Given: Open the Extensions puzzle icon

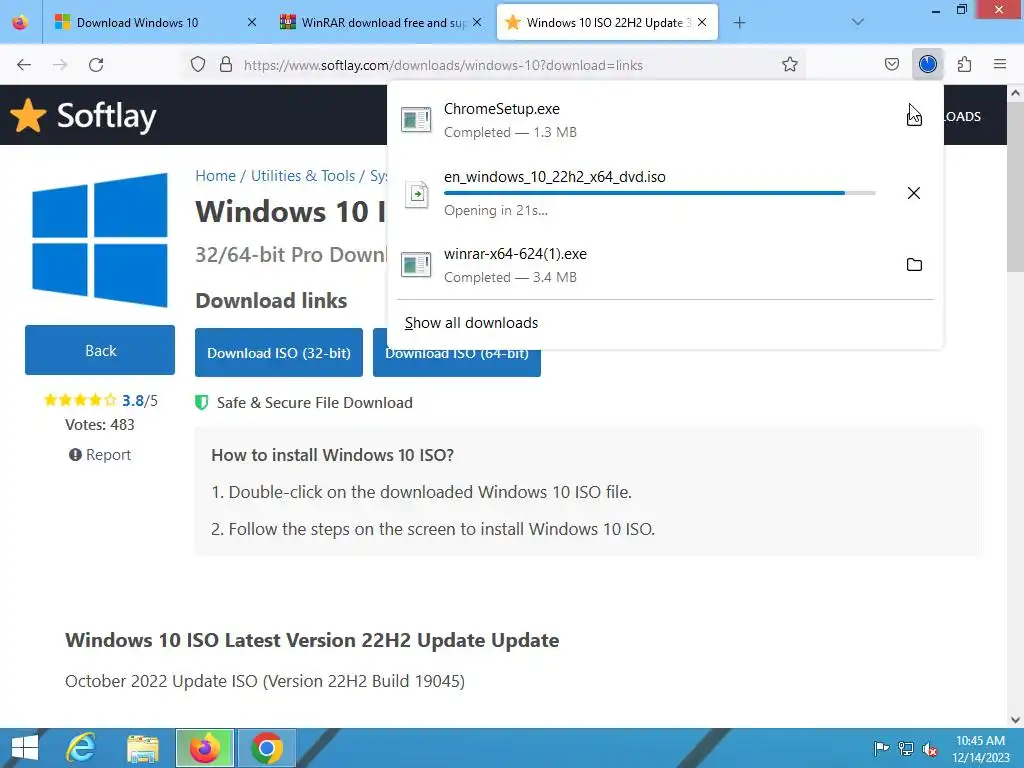Looking at the screenshot, I should [x=964, y=65].
